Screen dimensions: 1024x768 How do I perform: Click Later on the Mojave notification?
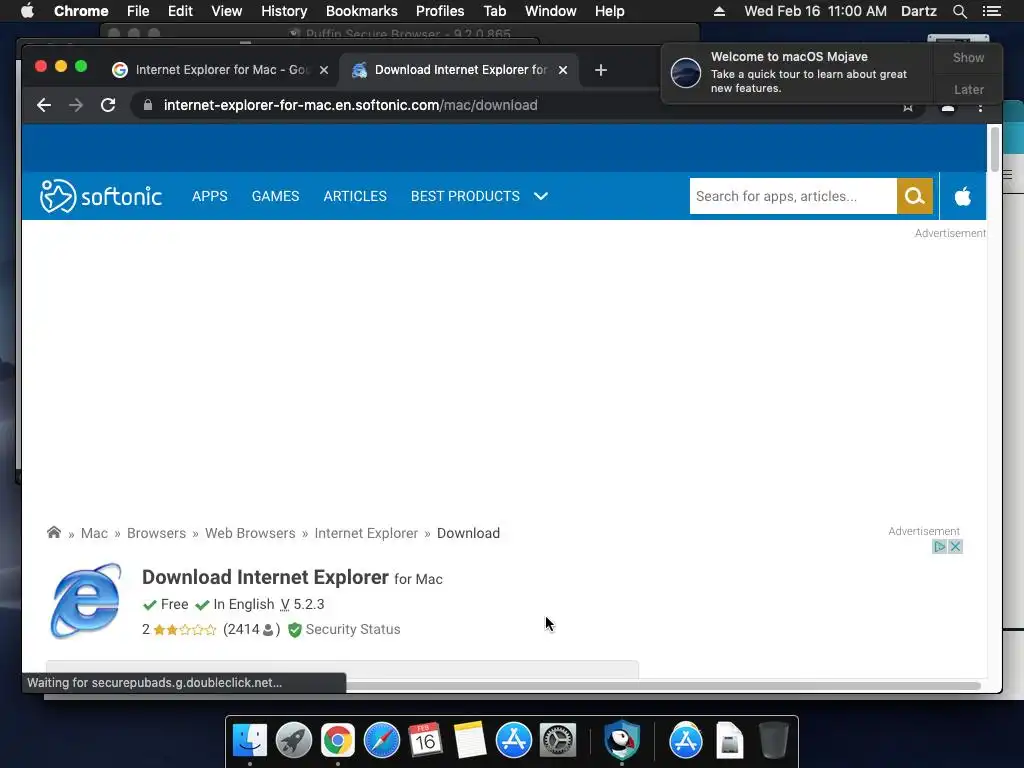(968, 89)
